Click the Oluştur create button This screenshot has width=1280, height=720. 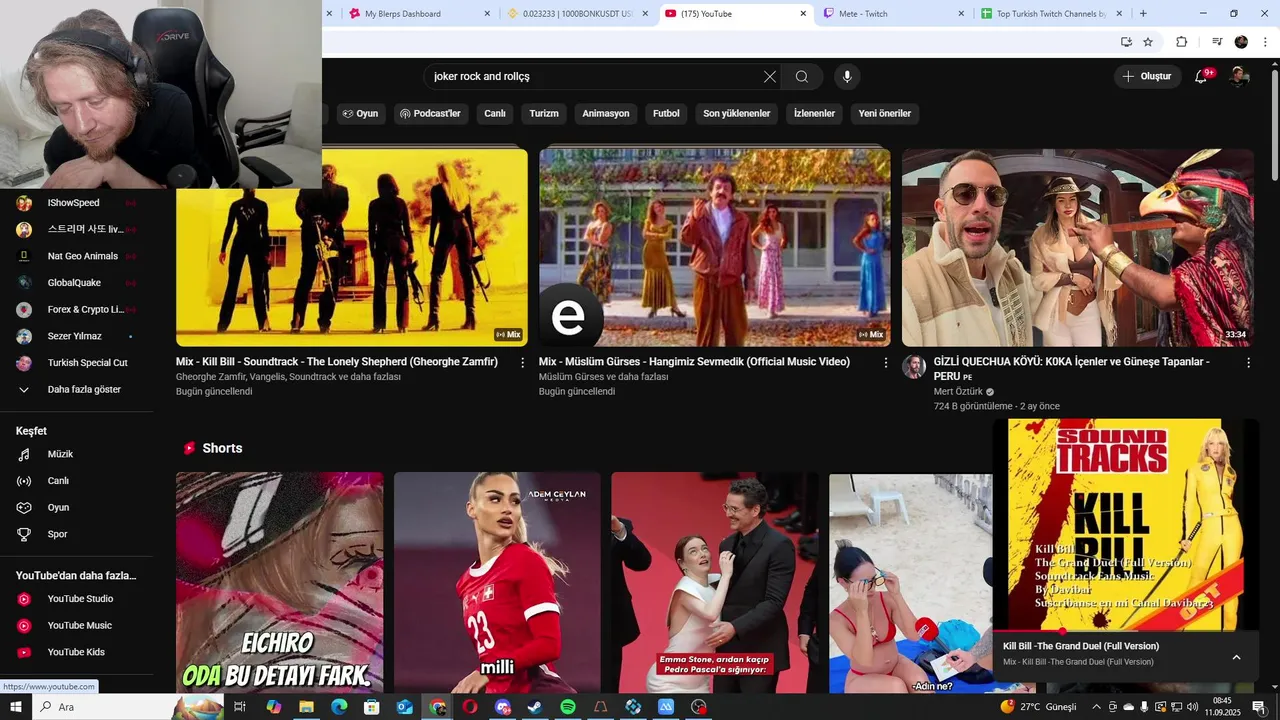[1147, 76]
